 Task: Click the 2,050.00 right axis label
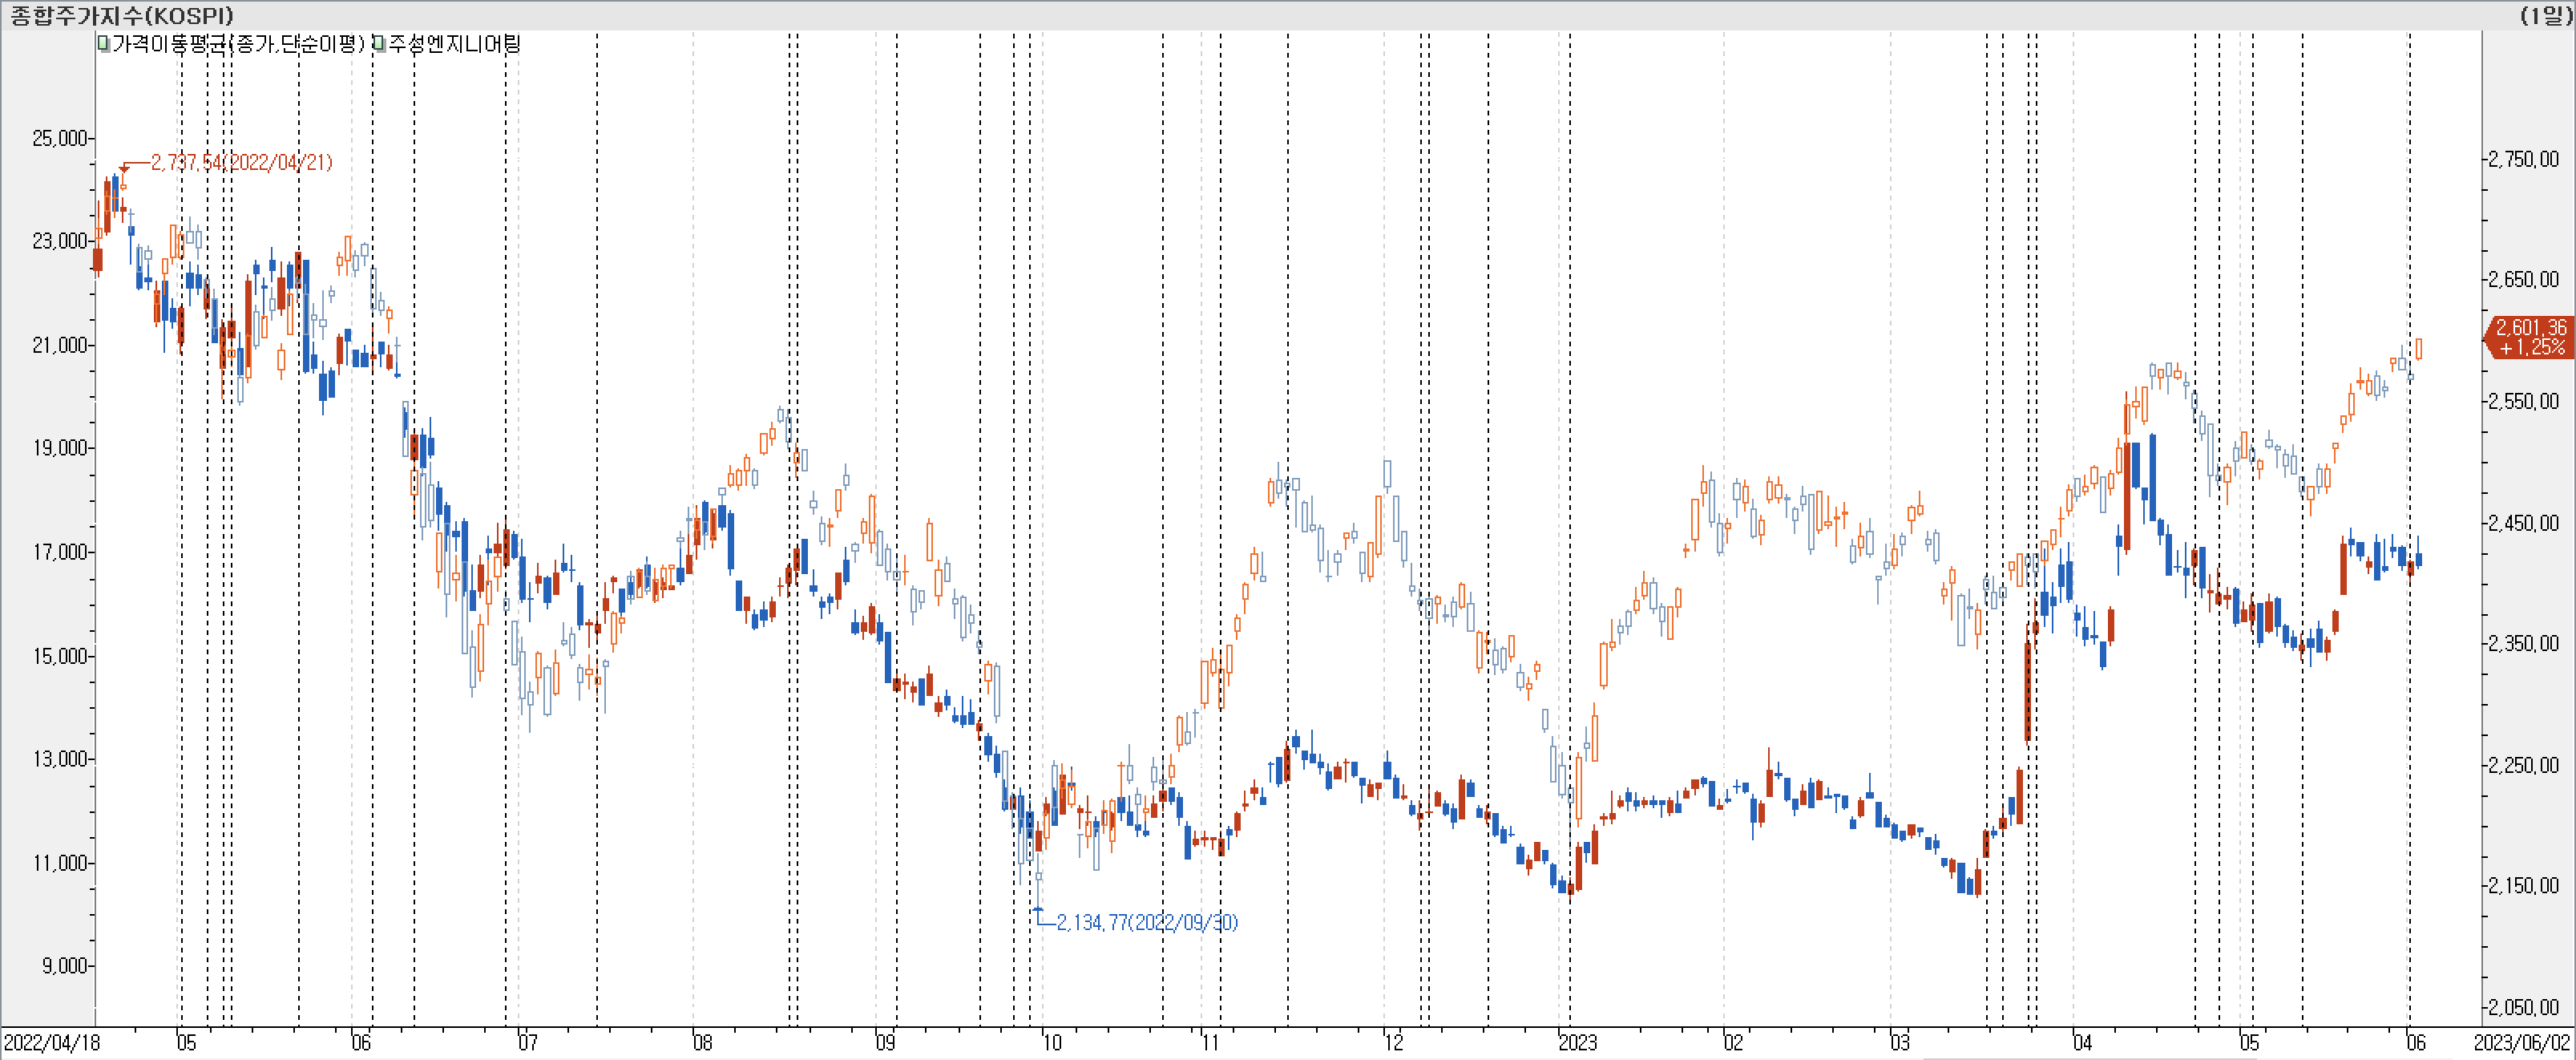pyautogui.click(x=2523, y=1007)
